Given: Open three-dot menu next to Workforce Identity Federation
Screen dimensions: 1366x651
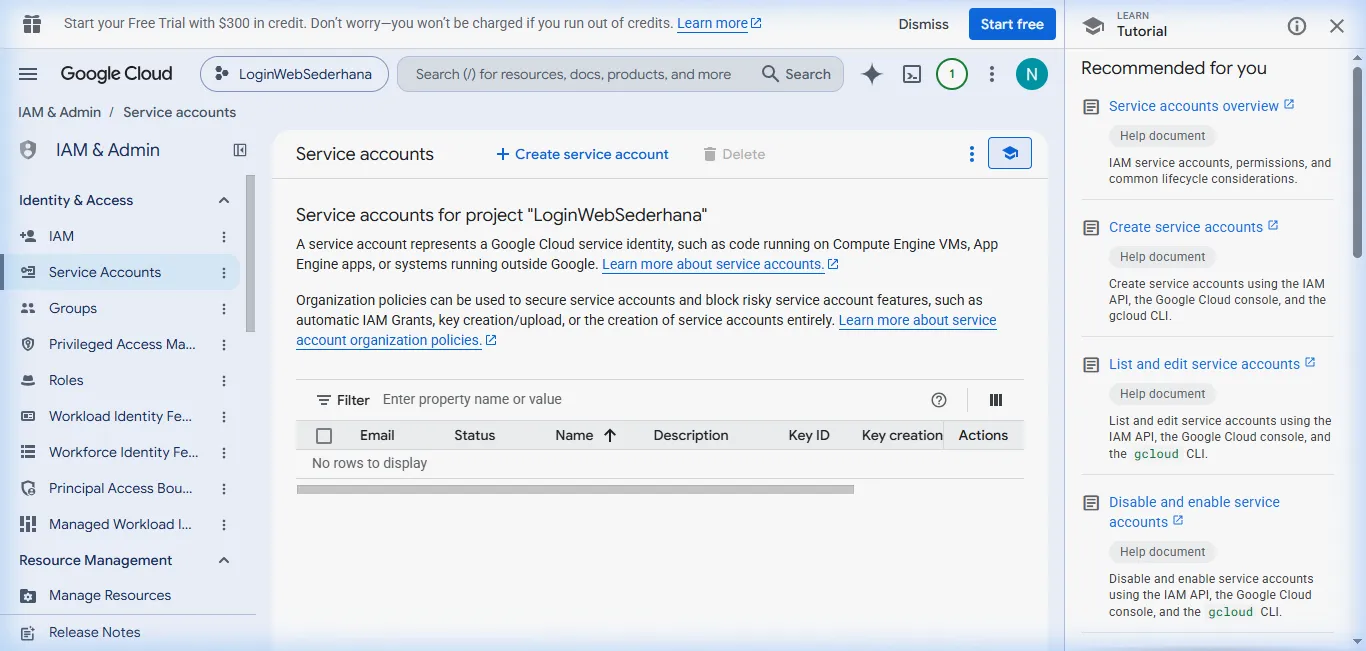Looking at the screenshot, I should coord(224,453).
